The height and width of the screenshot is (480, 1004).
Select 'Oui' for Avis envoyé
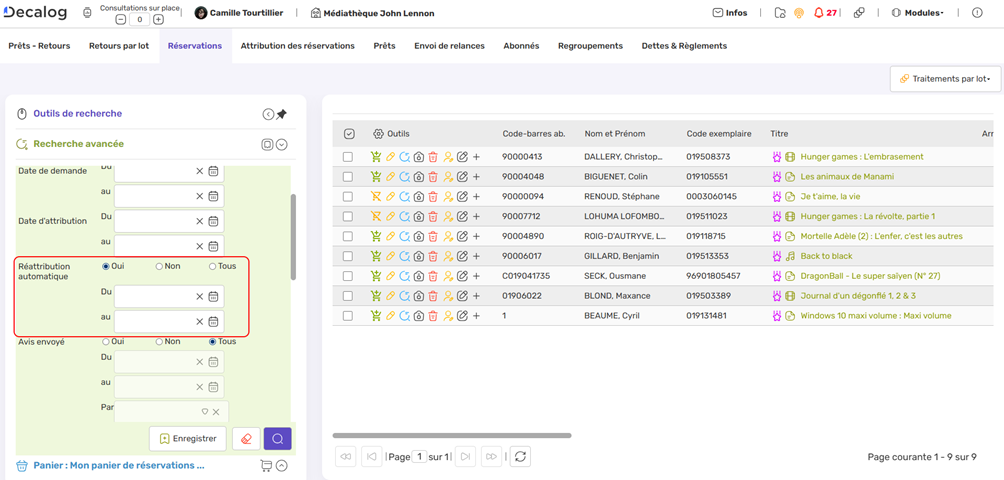coord(106,342)
